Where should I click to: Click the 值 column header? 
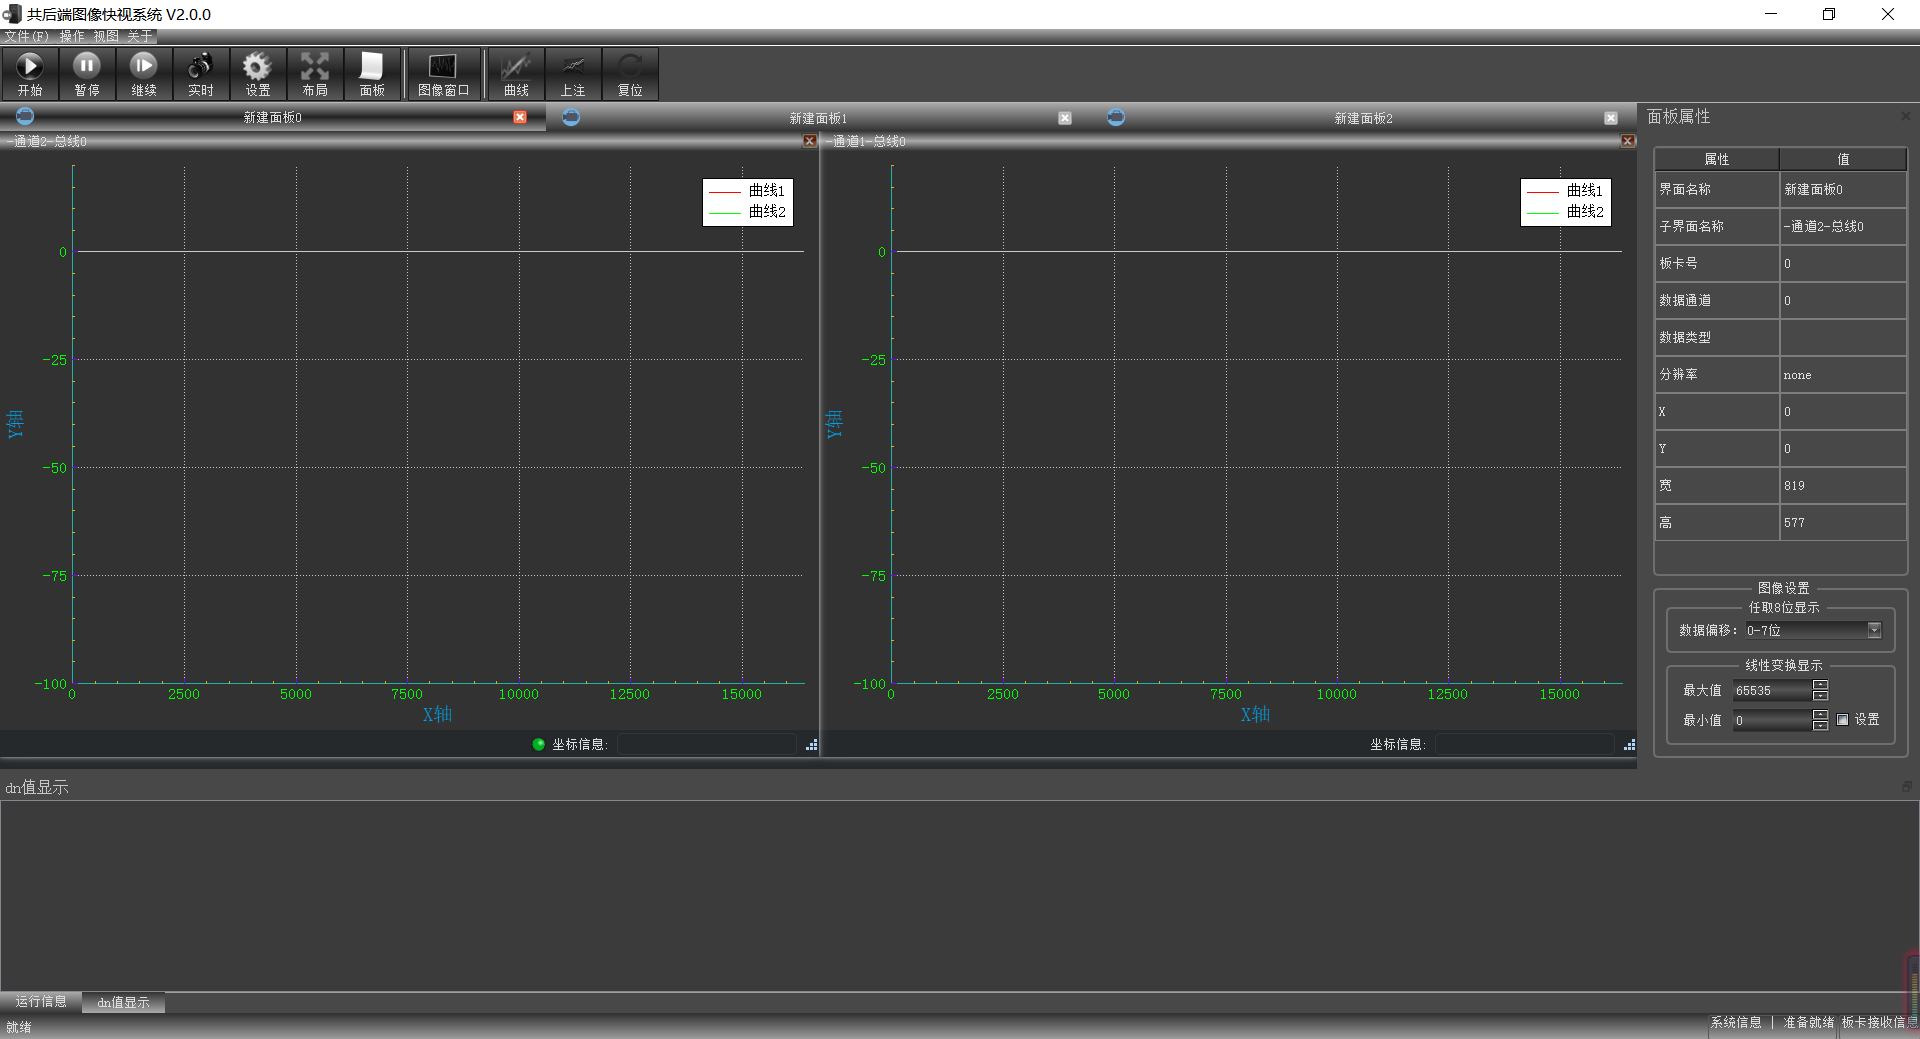pos(1843,159)
